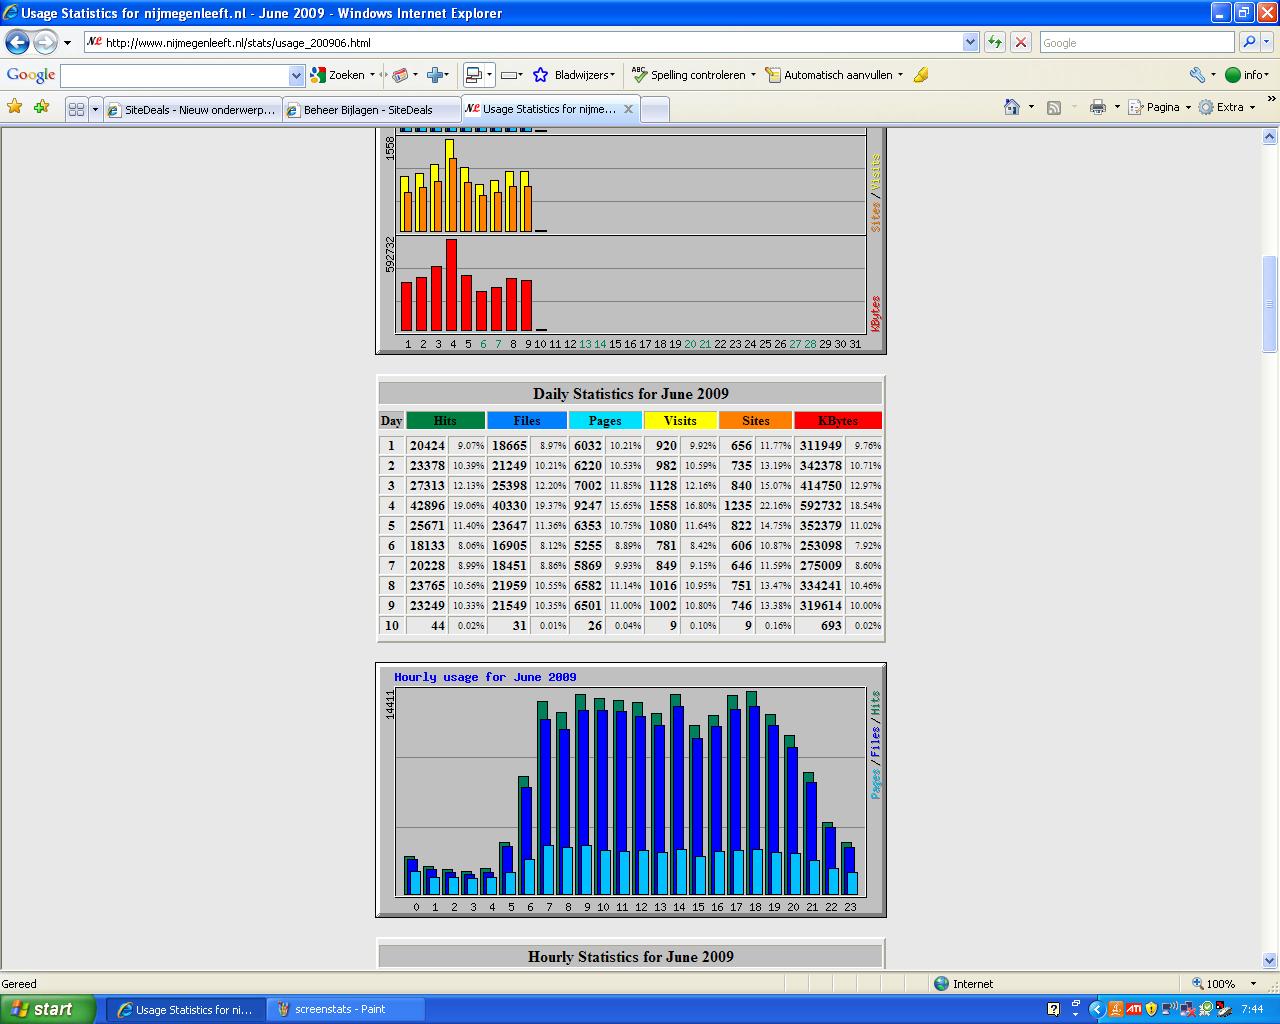Click the magnifier search button
1280x1024 pixels.
pyautogui.click(x=1249, y=42)
